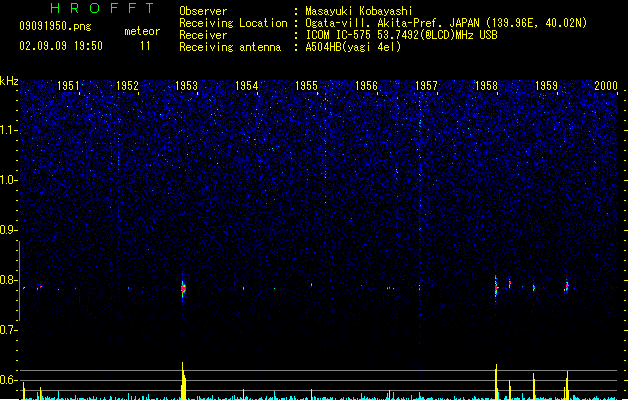This screenshot has width=629, height=400.
Task: Click the 1.1 kHz frequency label
Action: 8,130
